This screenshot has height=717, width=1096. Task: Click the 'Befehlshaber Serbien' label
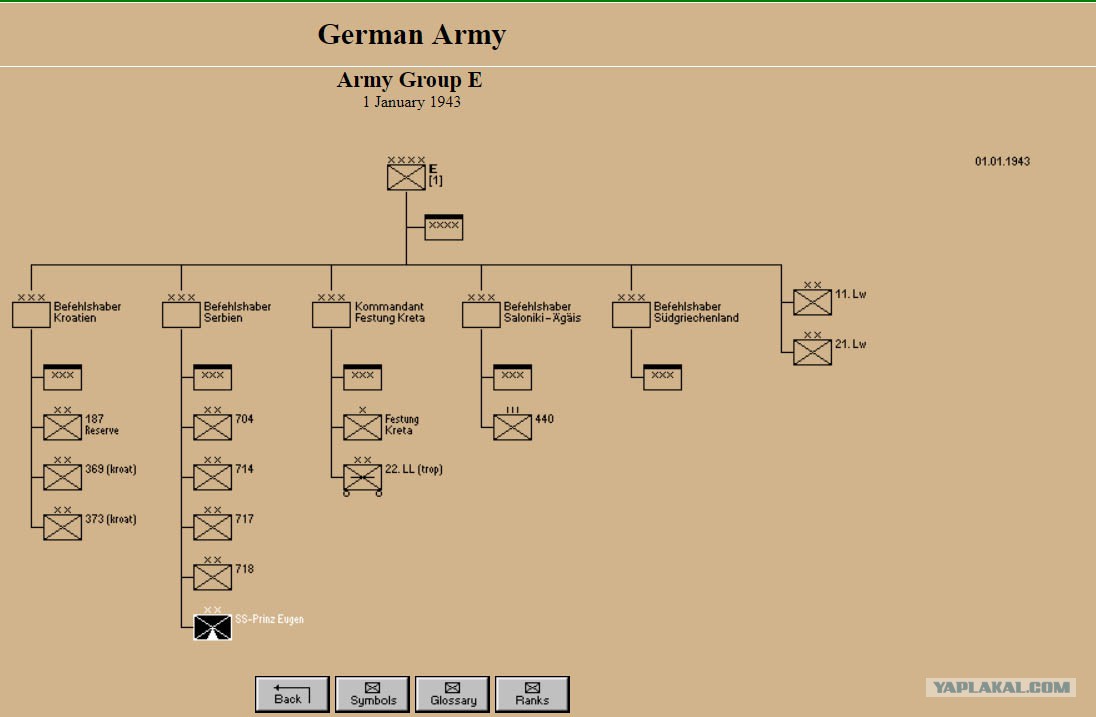pyautogui.click(x=237, y=312)
